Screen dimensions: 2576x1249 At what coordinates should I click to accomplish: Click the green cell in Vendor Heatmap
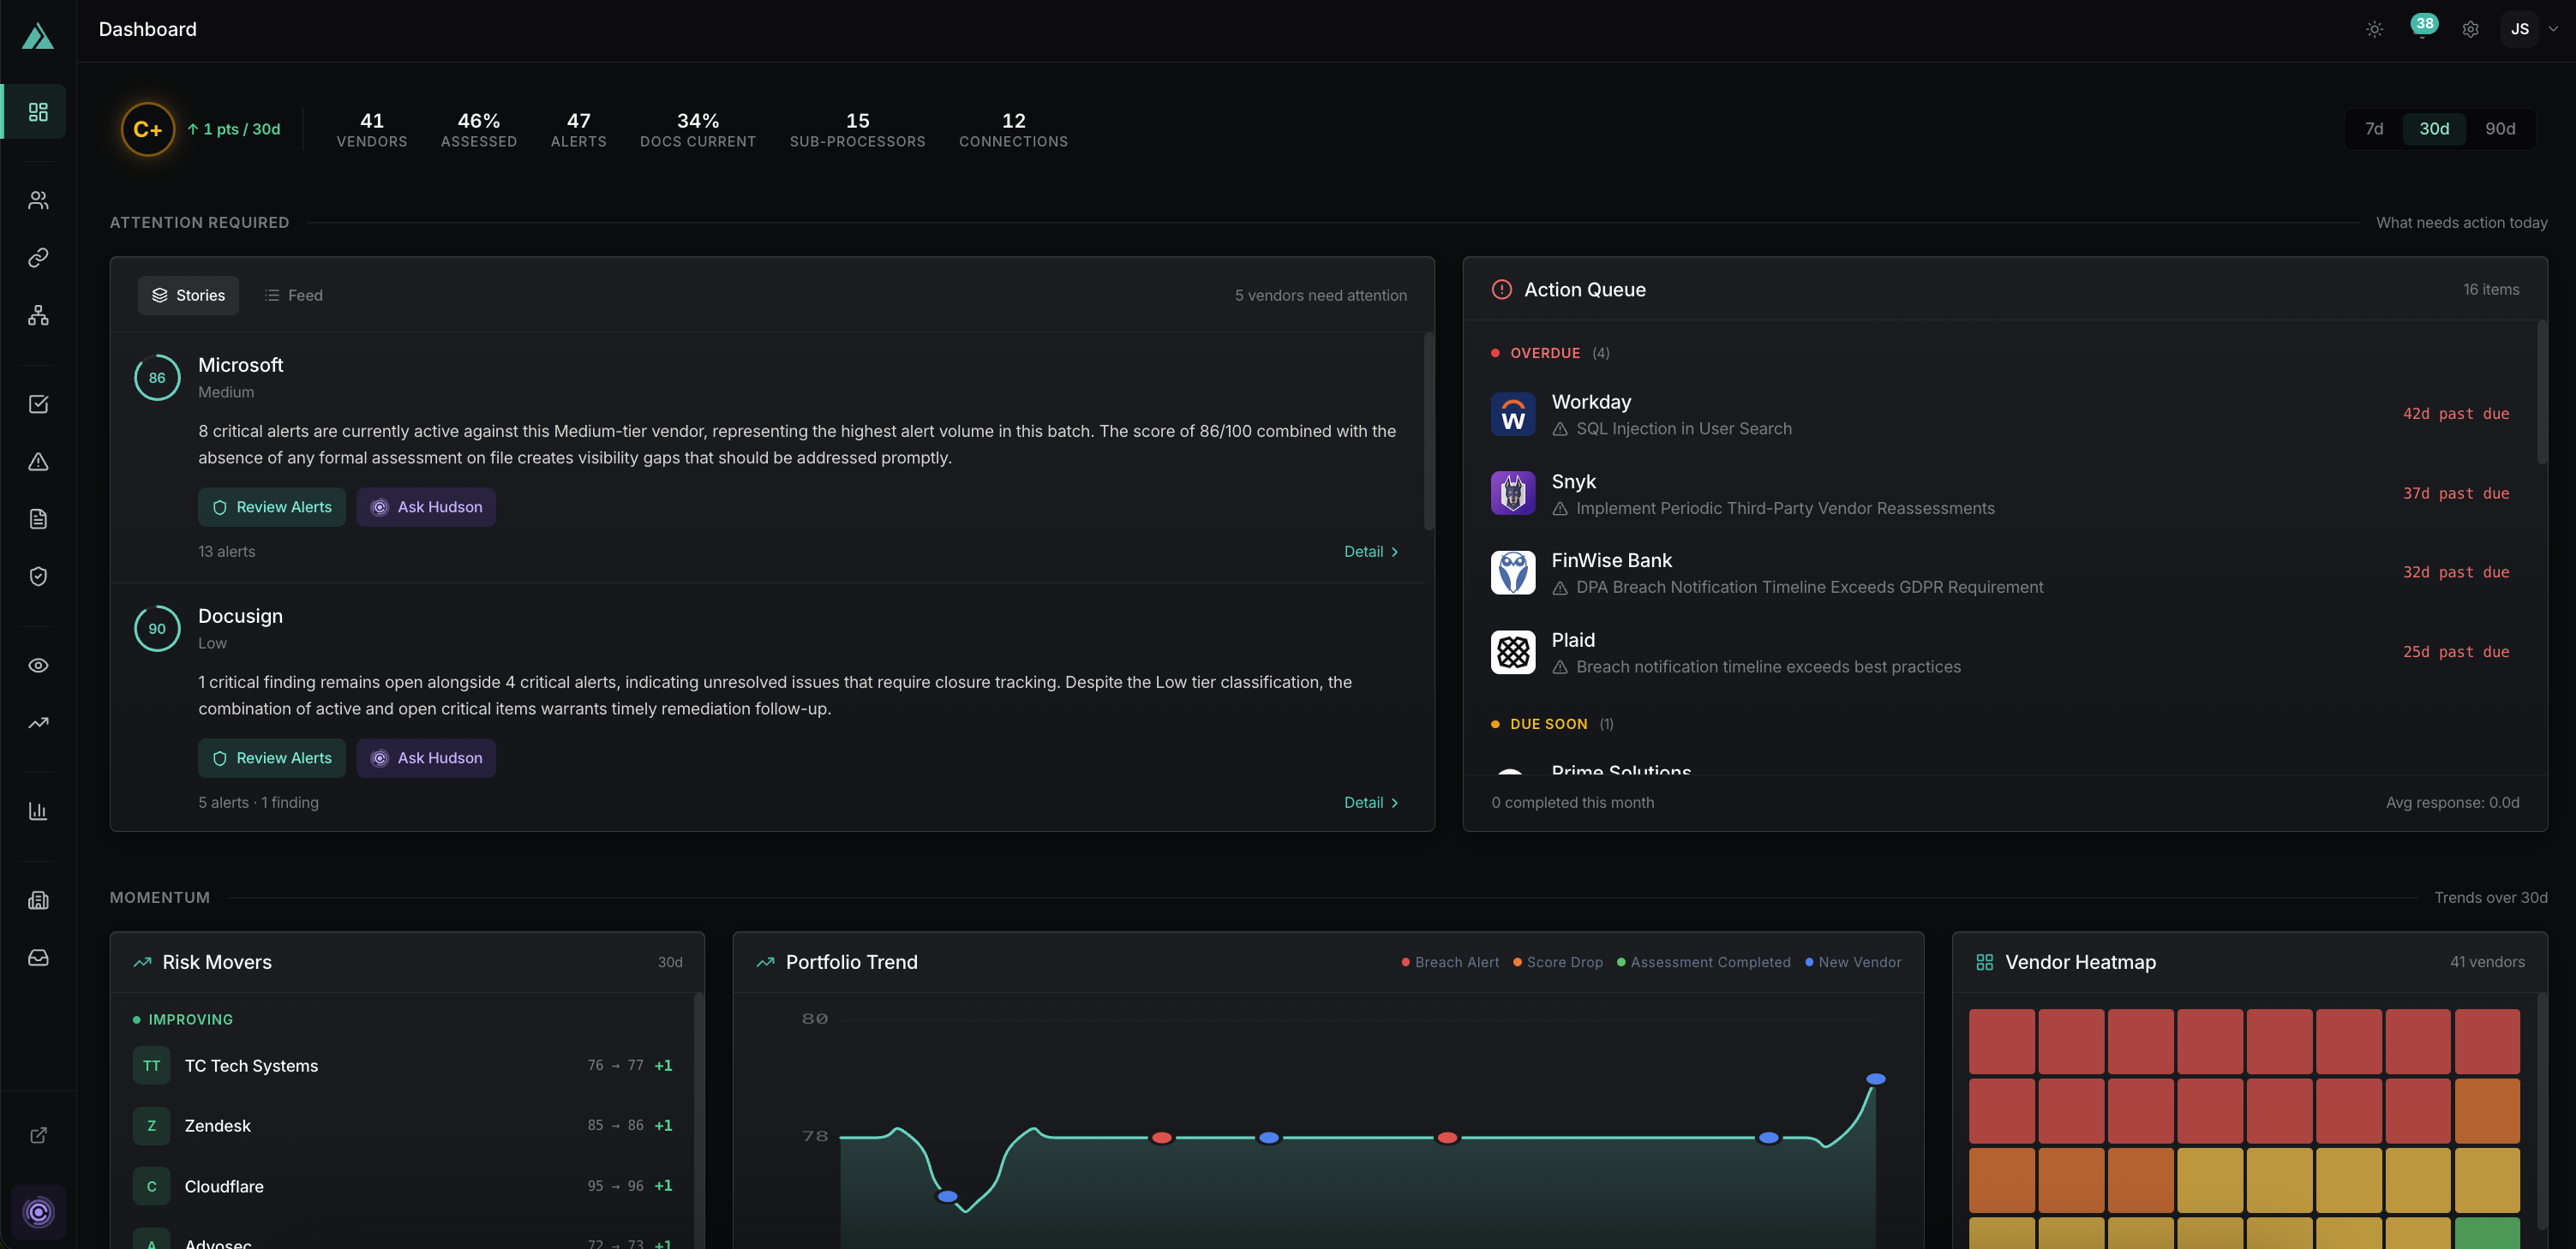point(2487,1232)
